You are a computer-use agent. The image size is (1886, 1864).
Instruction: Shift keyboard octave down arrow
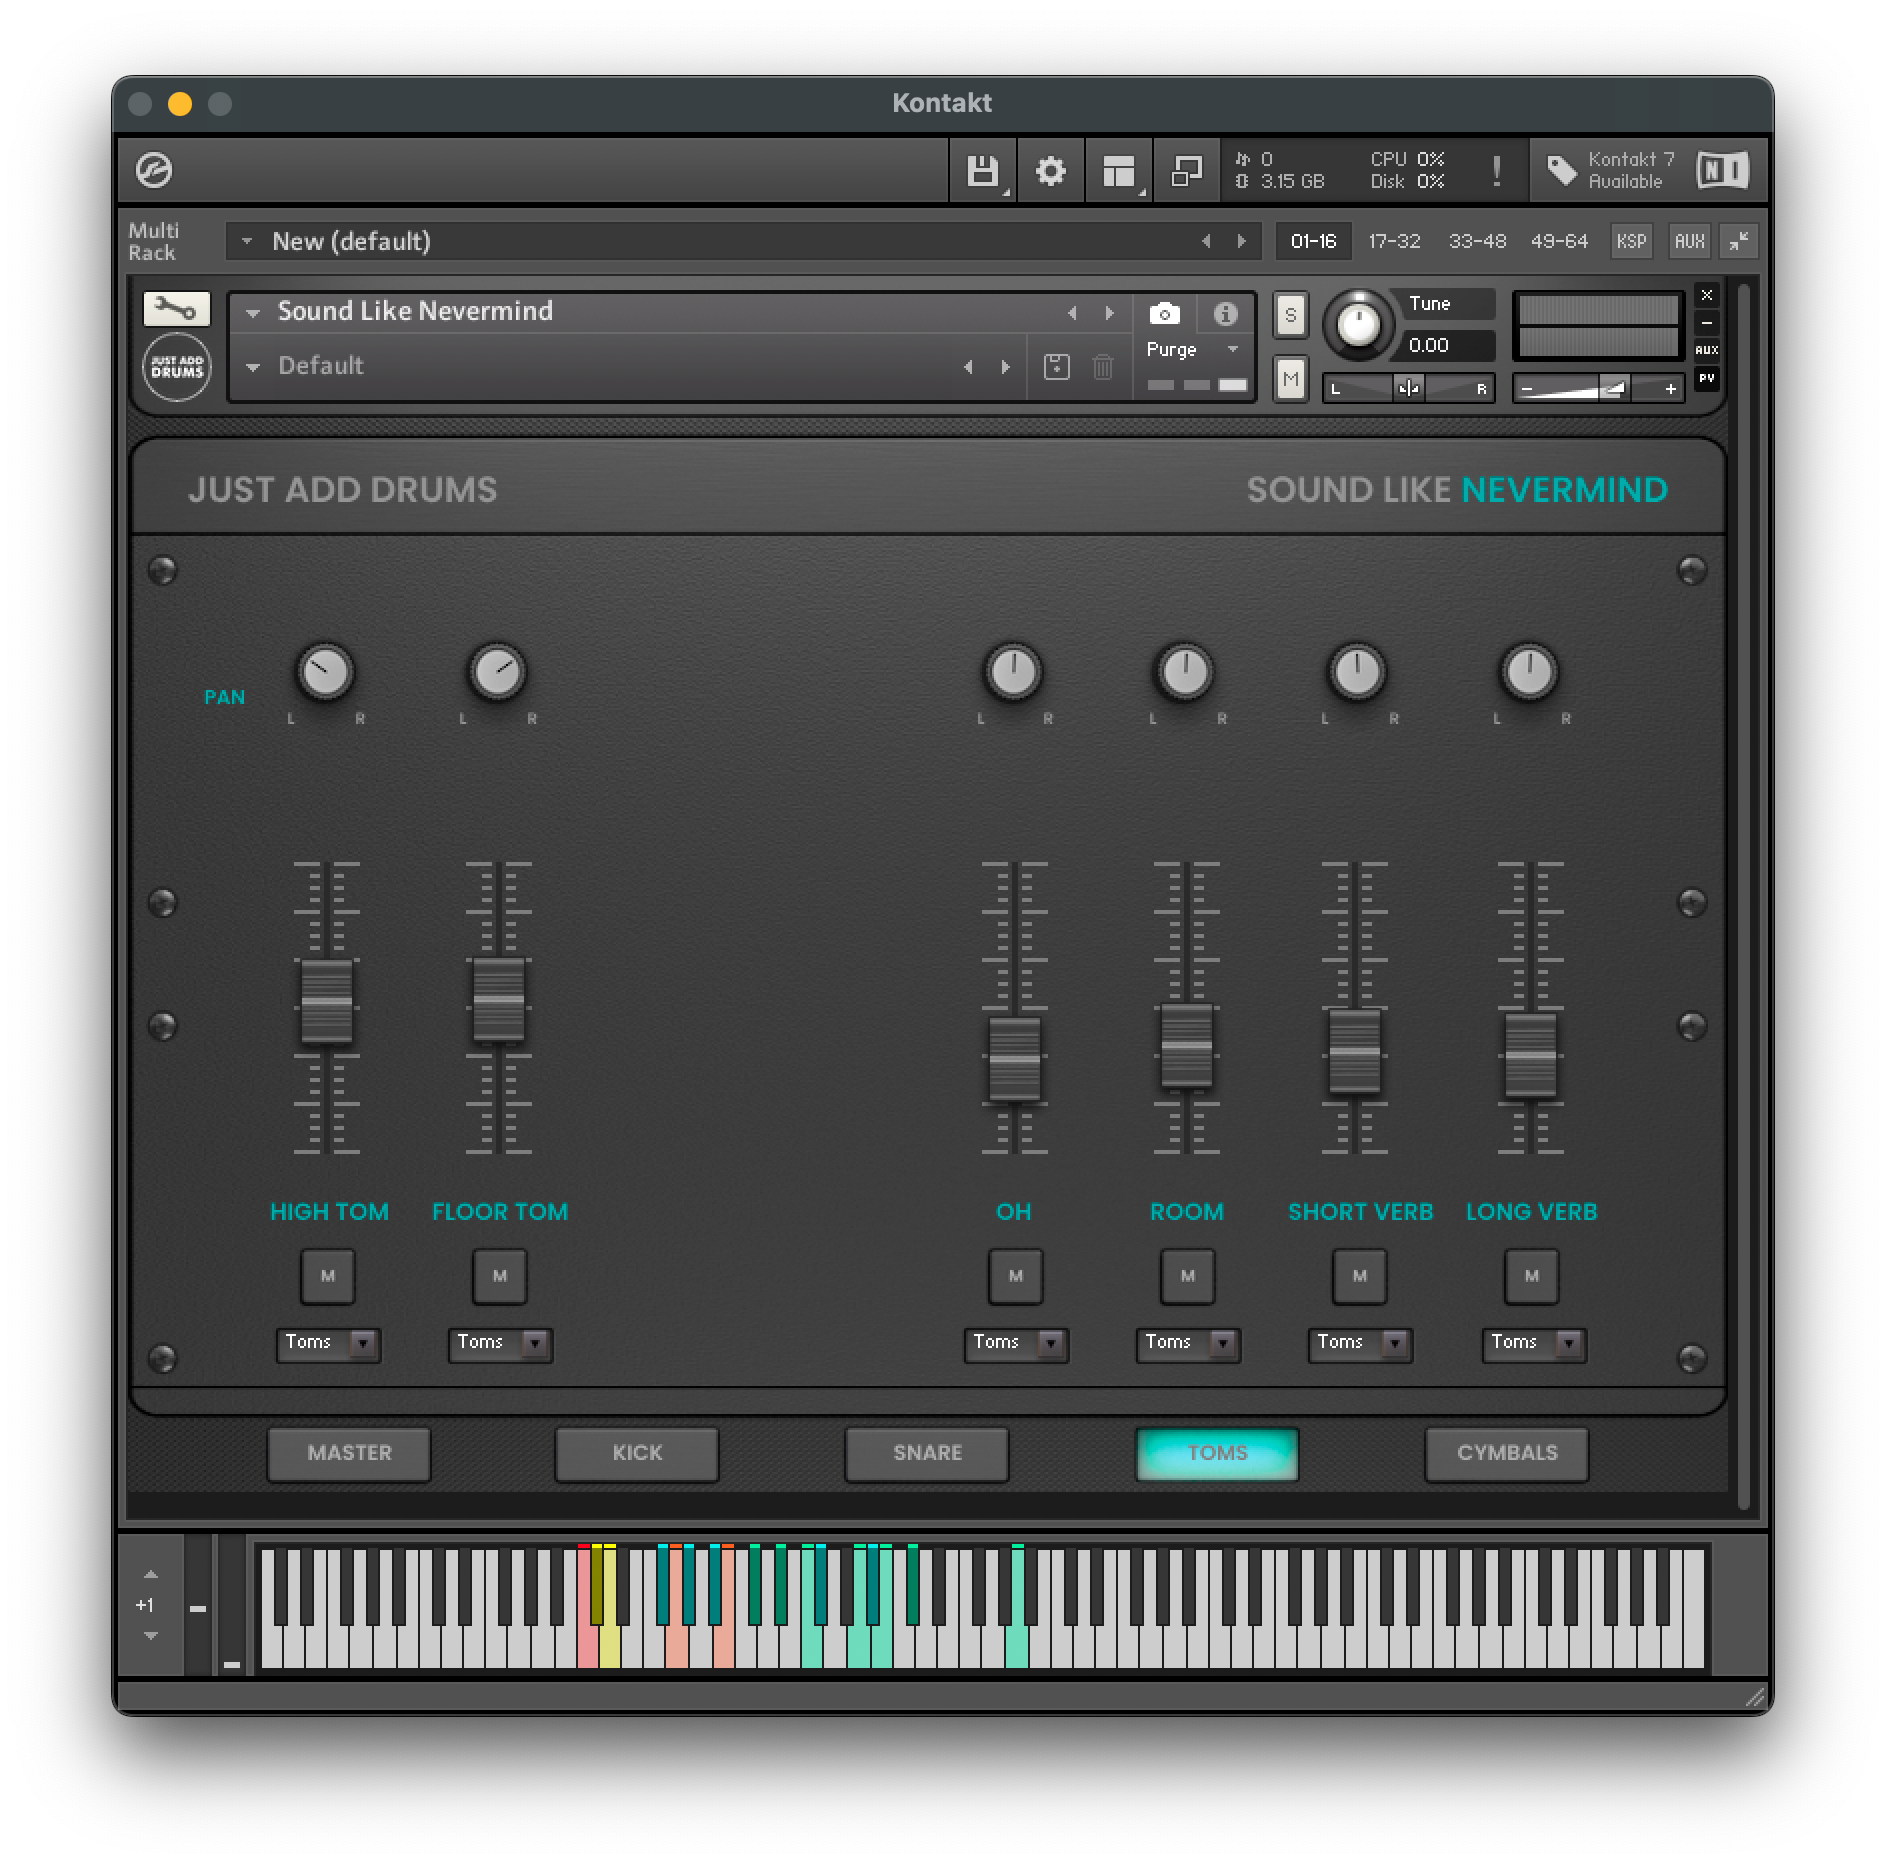(150, 1636)
